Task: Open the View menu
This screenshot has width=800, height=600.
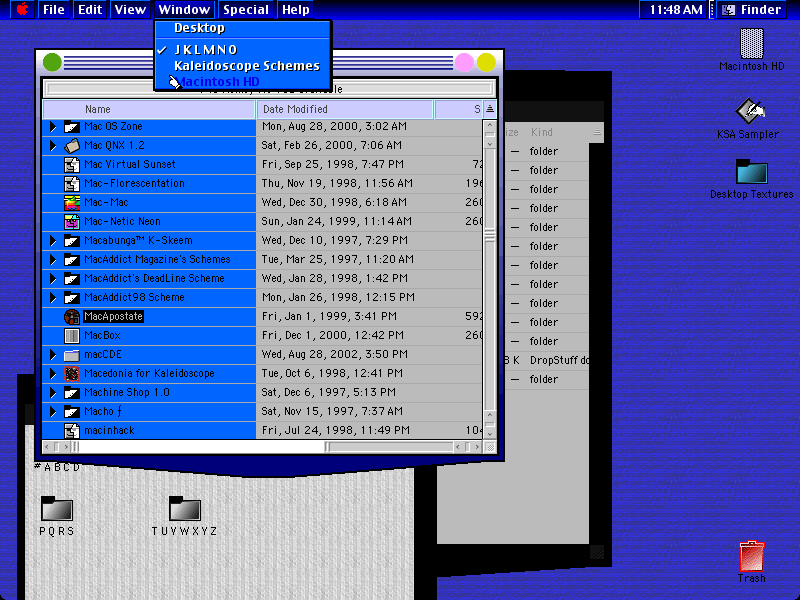Action: 130,9
